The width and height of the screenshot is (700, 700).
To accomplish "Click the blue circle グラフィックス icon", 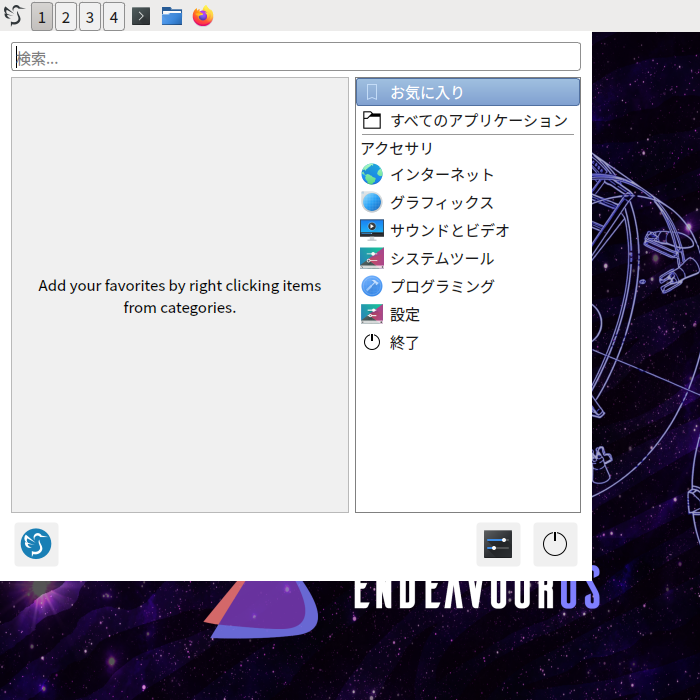I will tap(372, 202).
